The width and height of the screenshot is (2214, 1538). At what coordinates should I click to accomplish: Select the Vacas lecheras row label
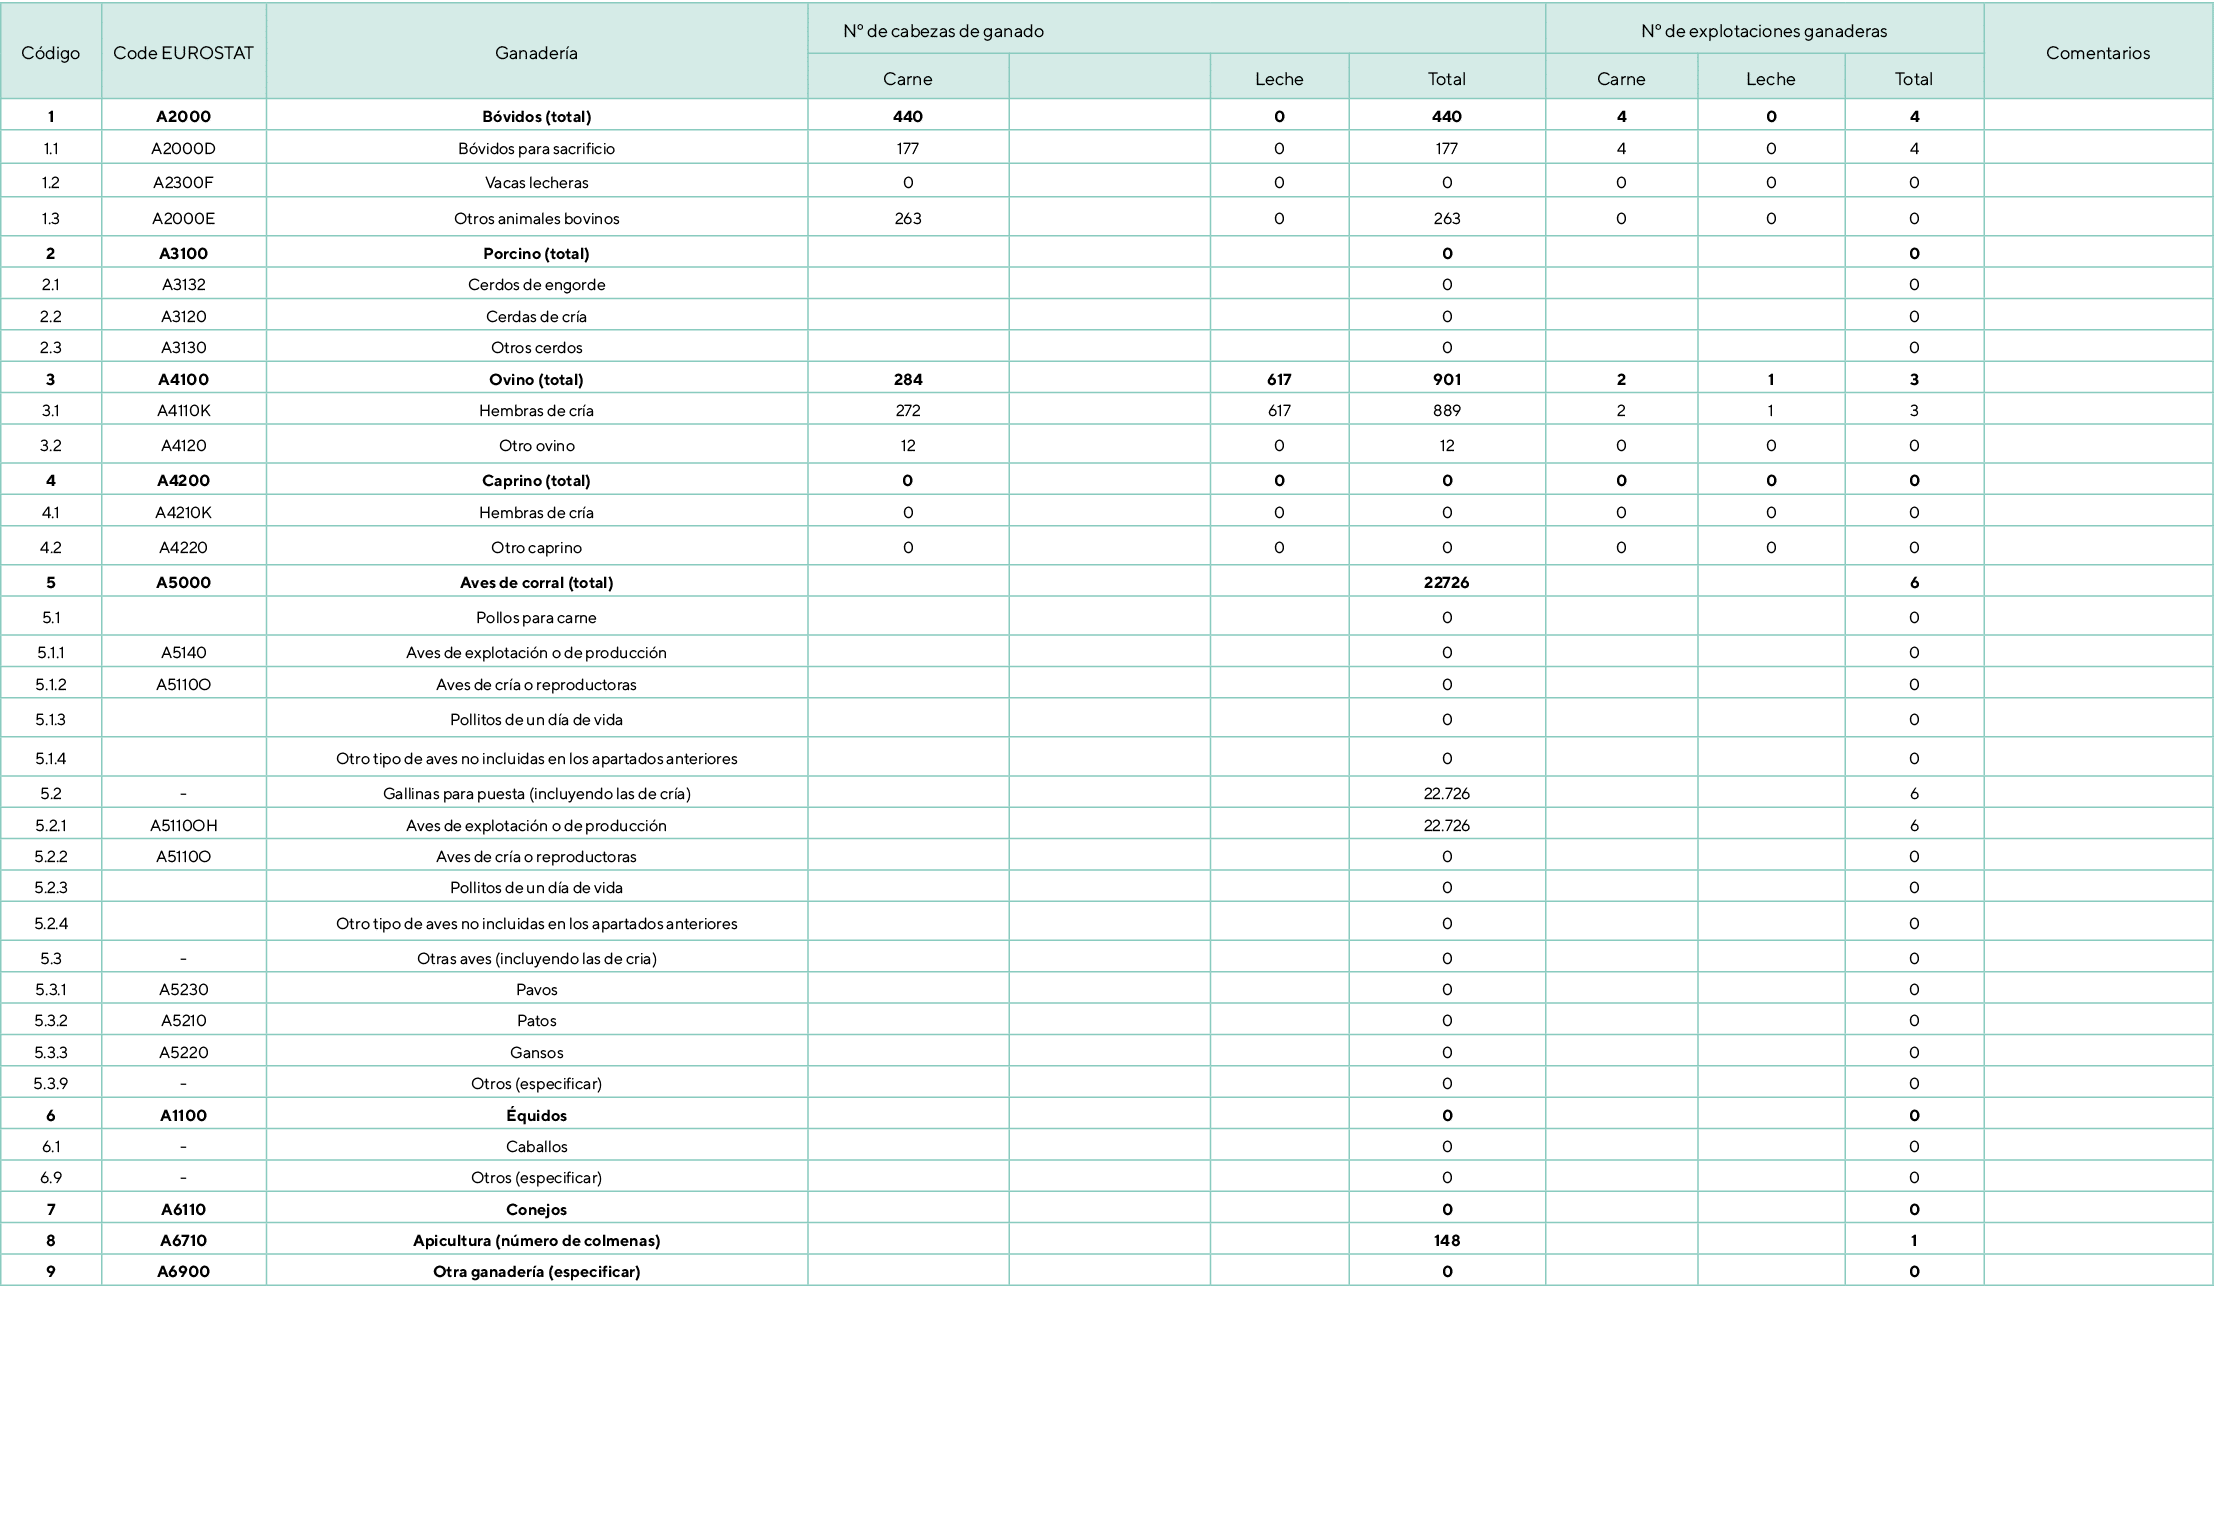(536, 182)
